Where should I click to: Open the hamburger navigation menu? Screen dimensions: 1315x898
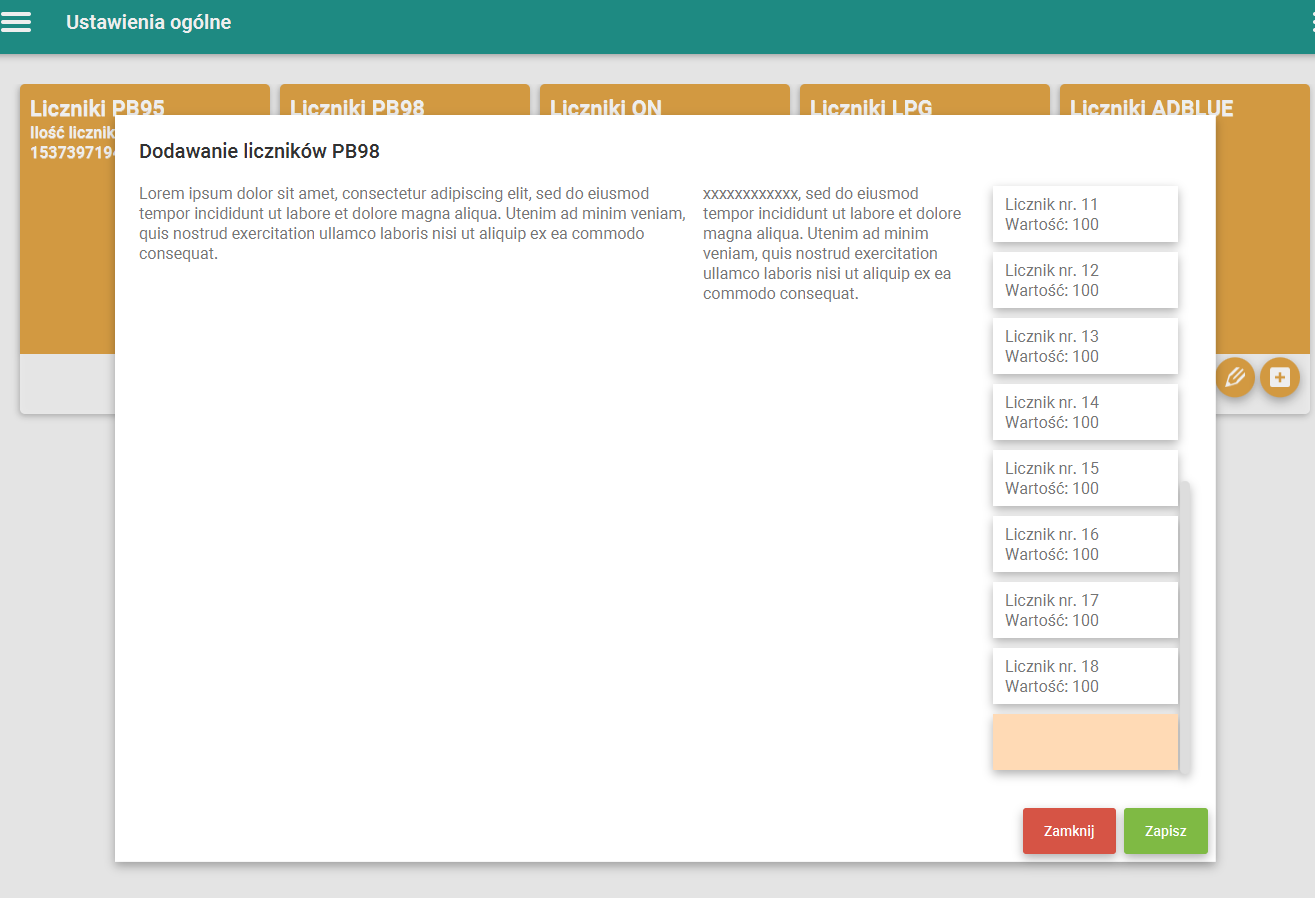pyautogui.click(x=16, y=22)
